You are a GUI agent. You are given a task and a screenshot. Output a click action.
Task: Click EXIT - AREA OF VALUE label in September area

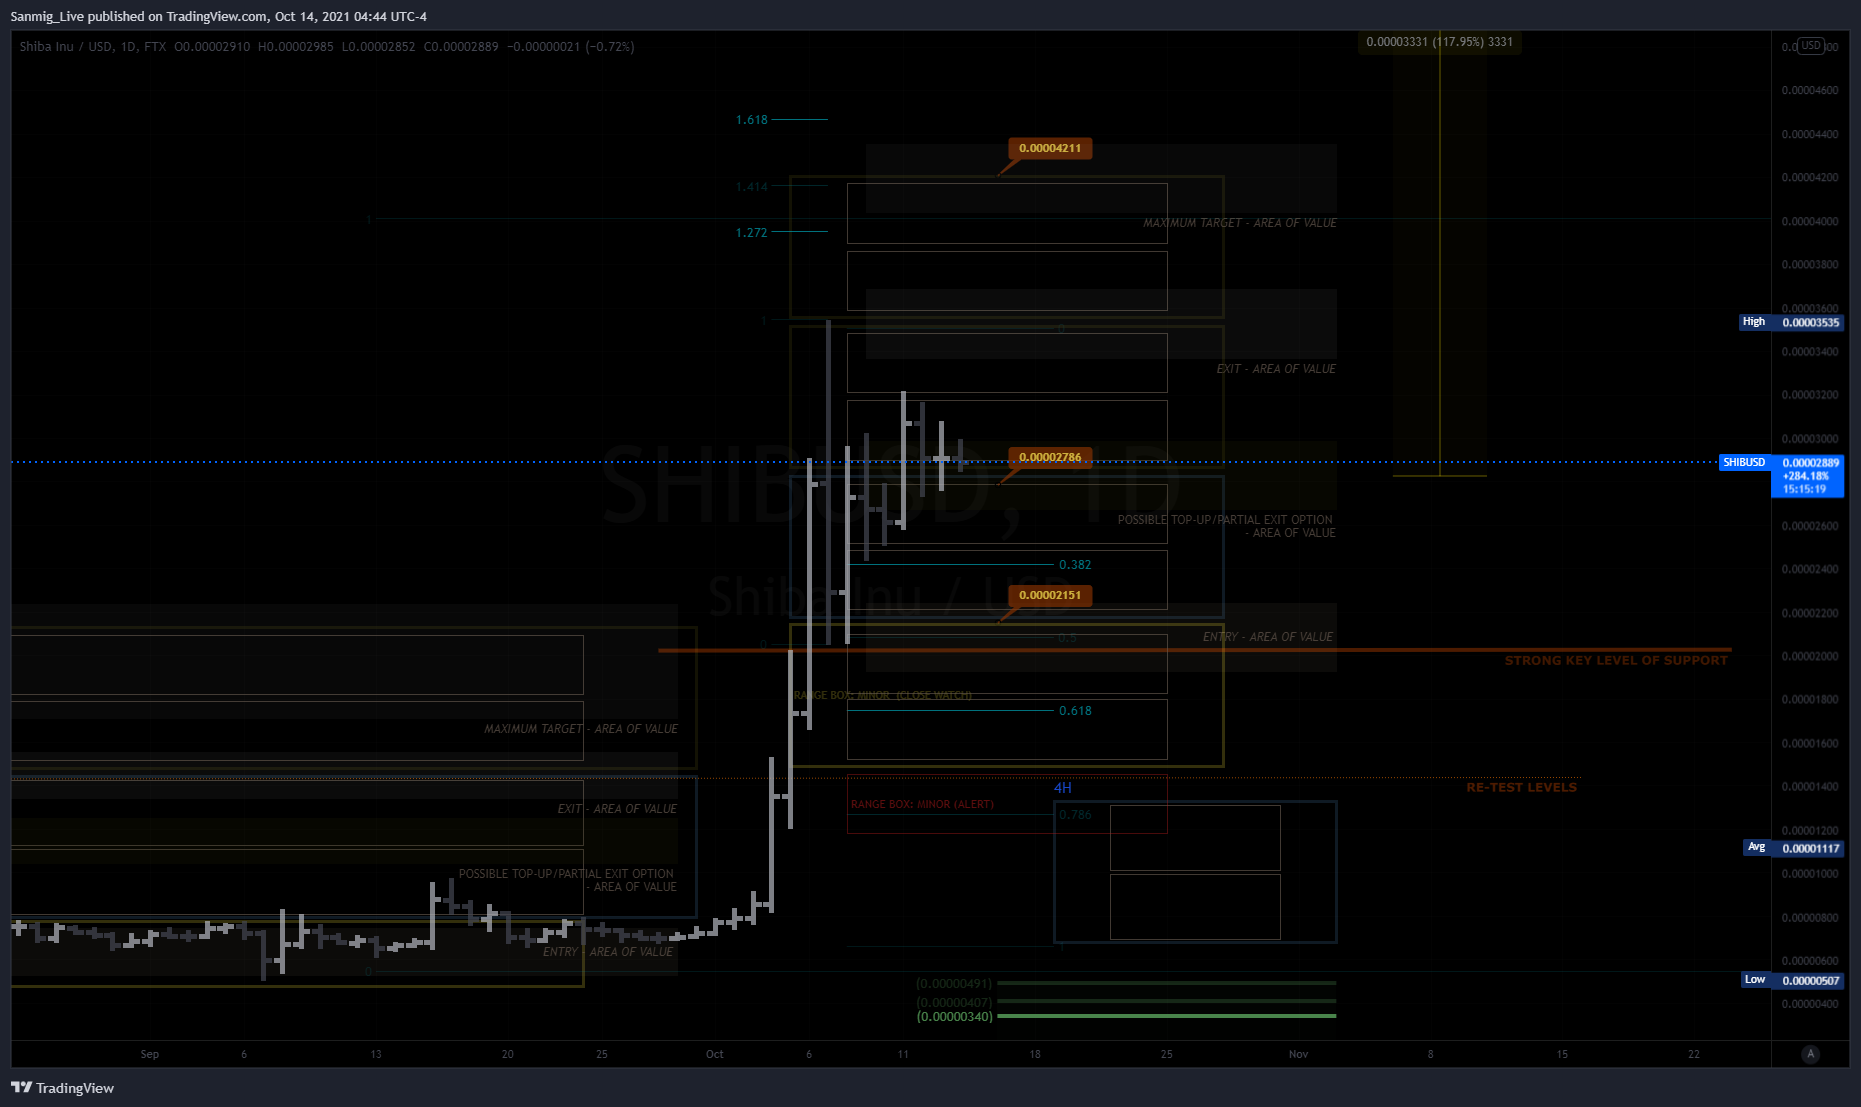coord(617,809)
